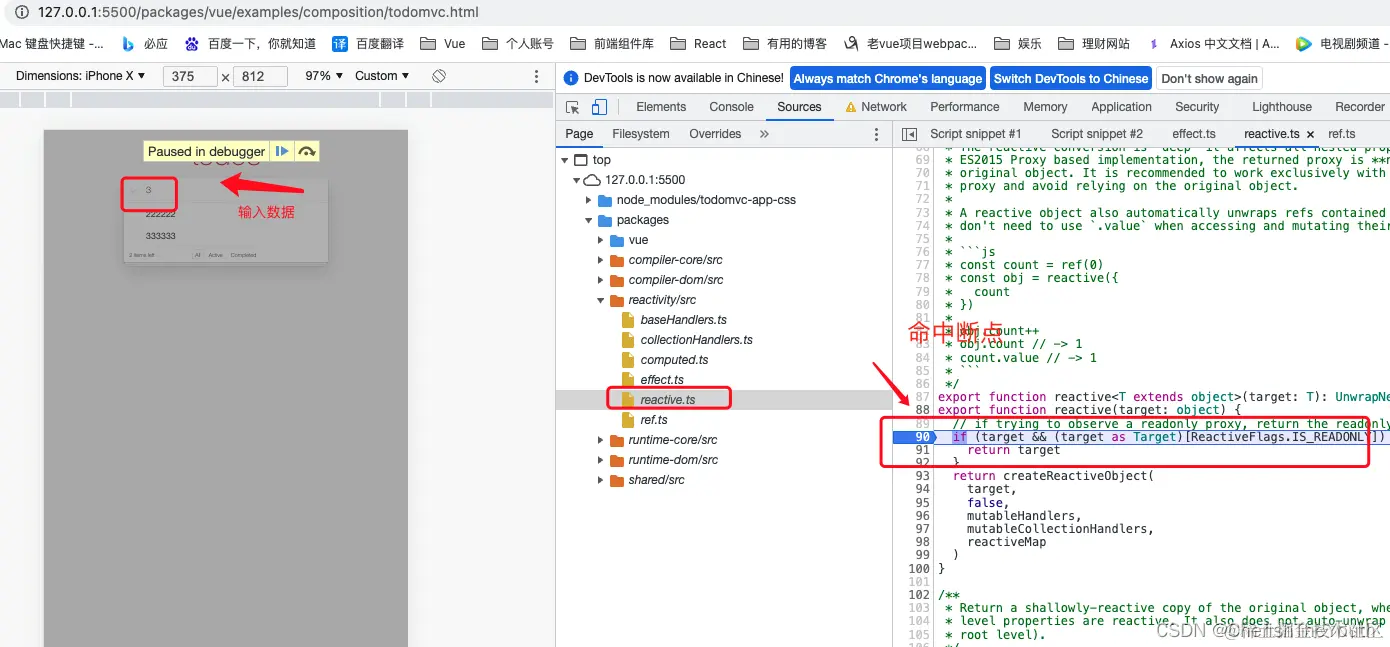The height and width of the screenshot is (647, 1390).
Task: Switch to the Application panel
Action: coord(1121,107)
